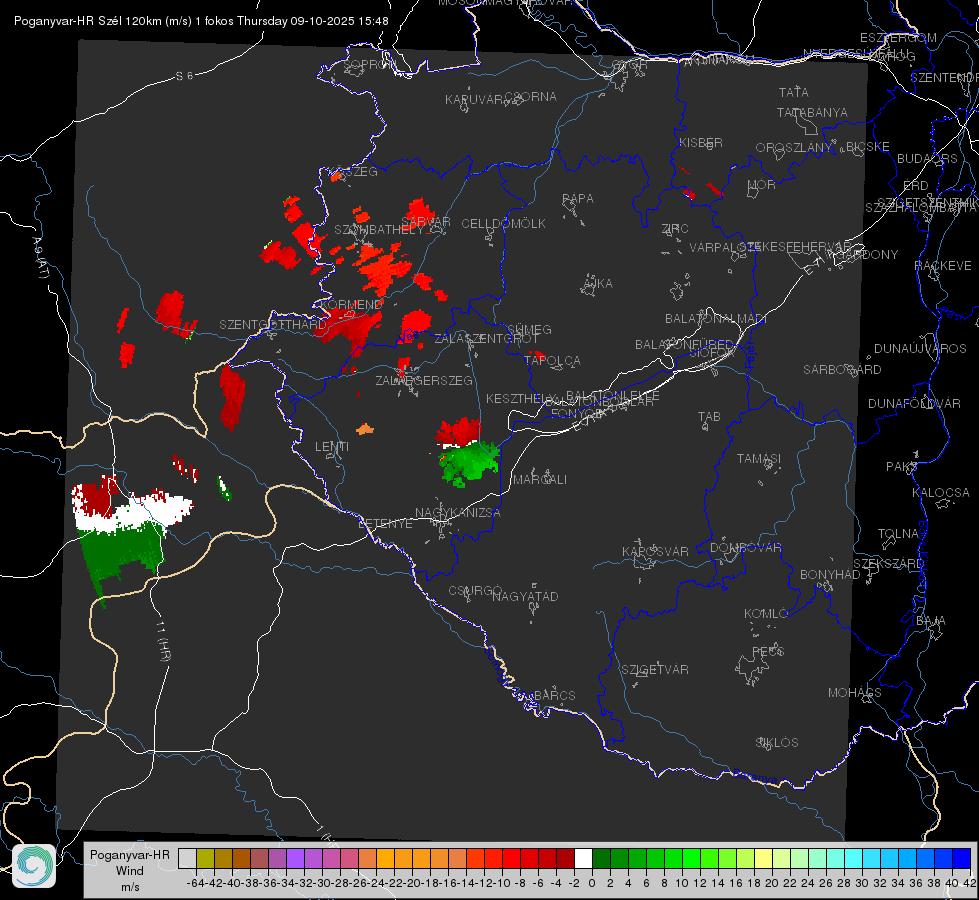Click the BAJA label

coord(931,621)
